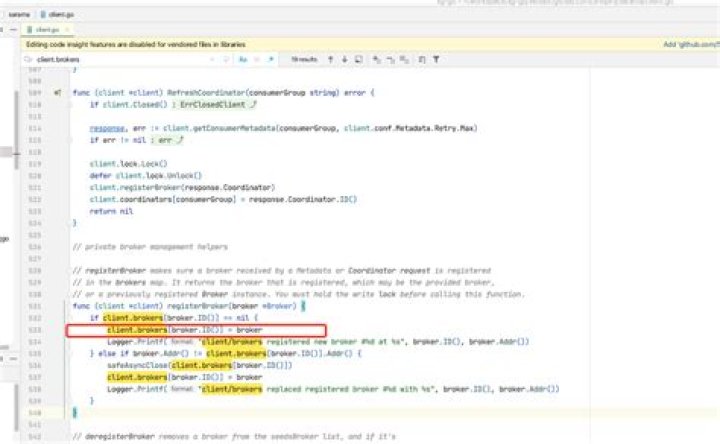This screenshot has height=444, width=720.
Task: Close the client.go editor tab
Action: pos(67,29)
